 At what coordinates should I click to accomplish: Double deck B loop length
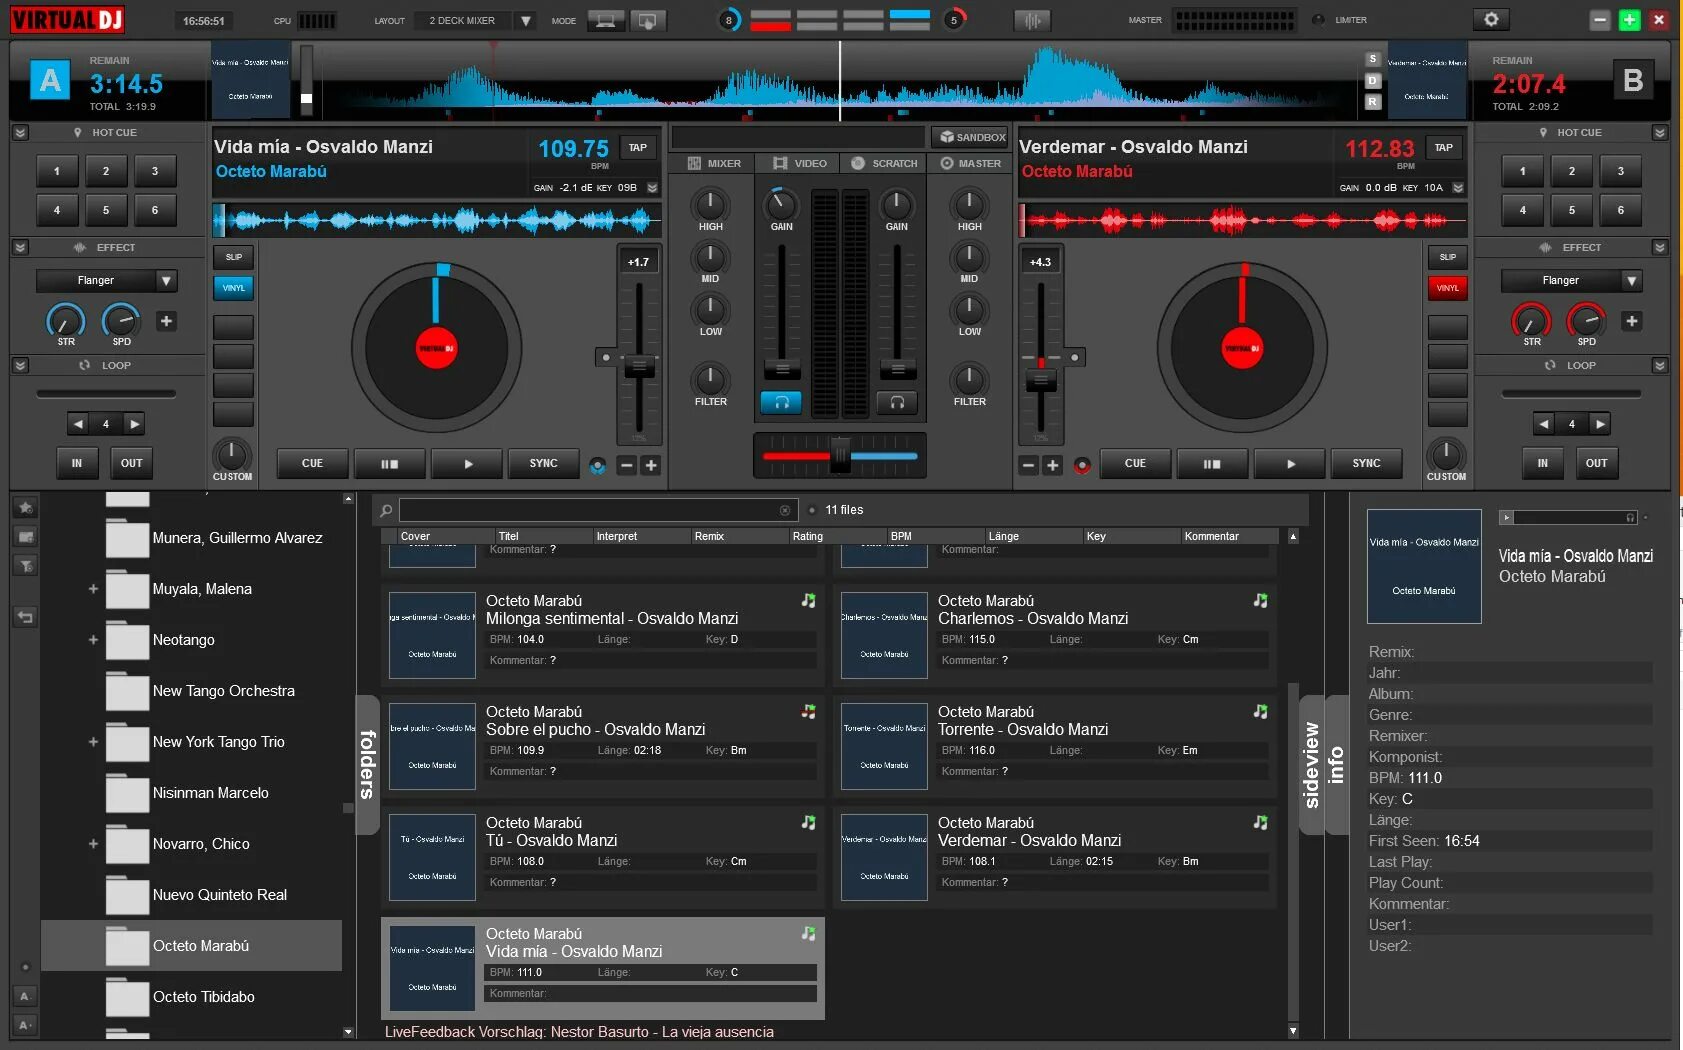[x=1600, y=424]
